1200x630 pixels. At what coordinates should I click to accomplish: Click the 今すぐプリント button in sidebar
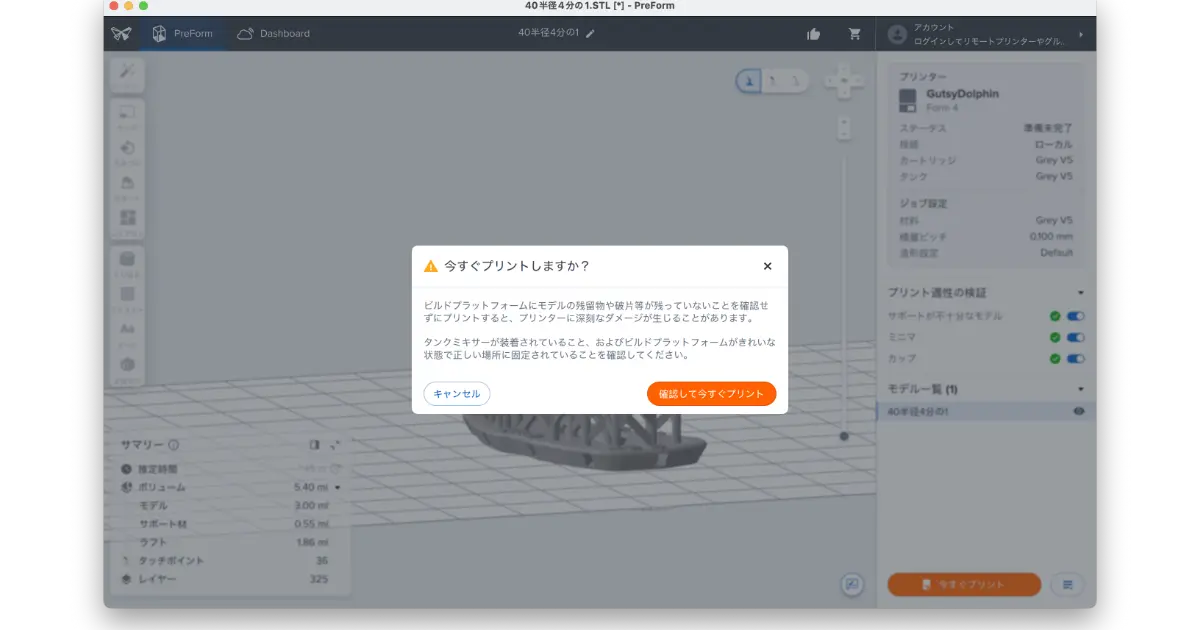pos(964,584)
